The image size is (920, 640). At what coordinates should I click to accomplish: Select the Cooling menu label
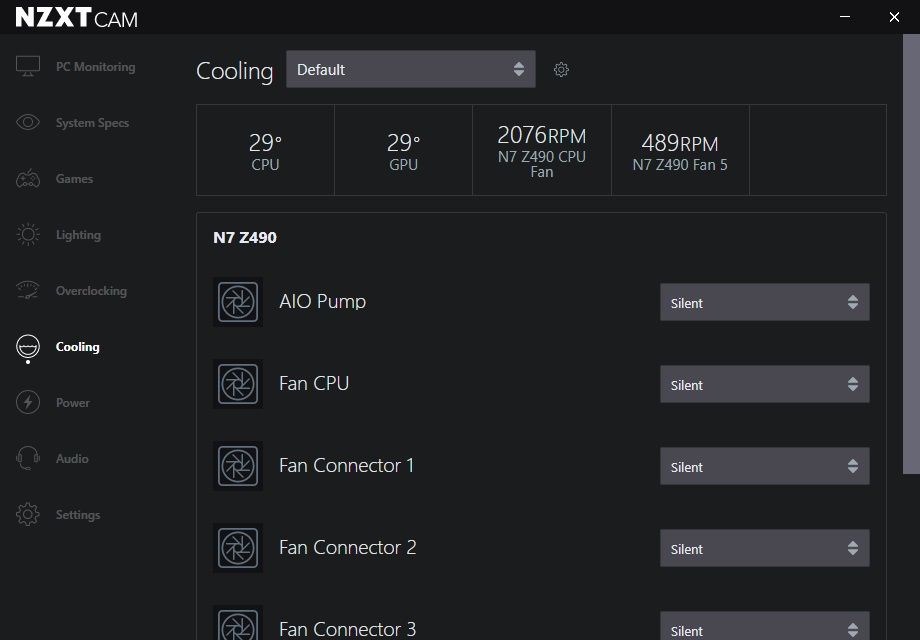pos(77,347)
